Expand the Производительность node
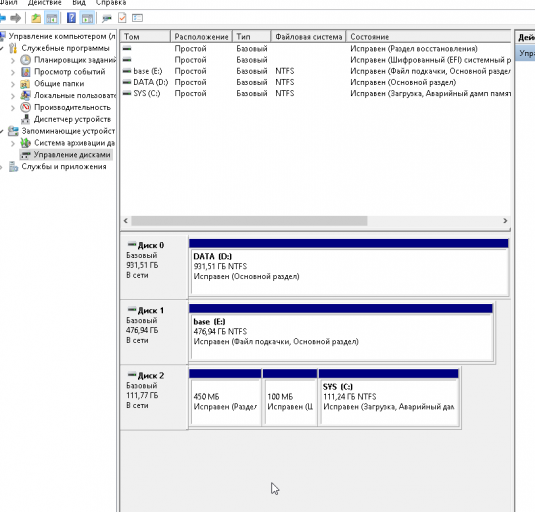Viewport: 535px width, 512px height. pyautogui.click(x=13, y=108)
